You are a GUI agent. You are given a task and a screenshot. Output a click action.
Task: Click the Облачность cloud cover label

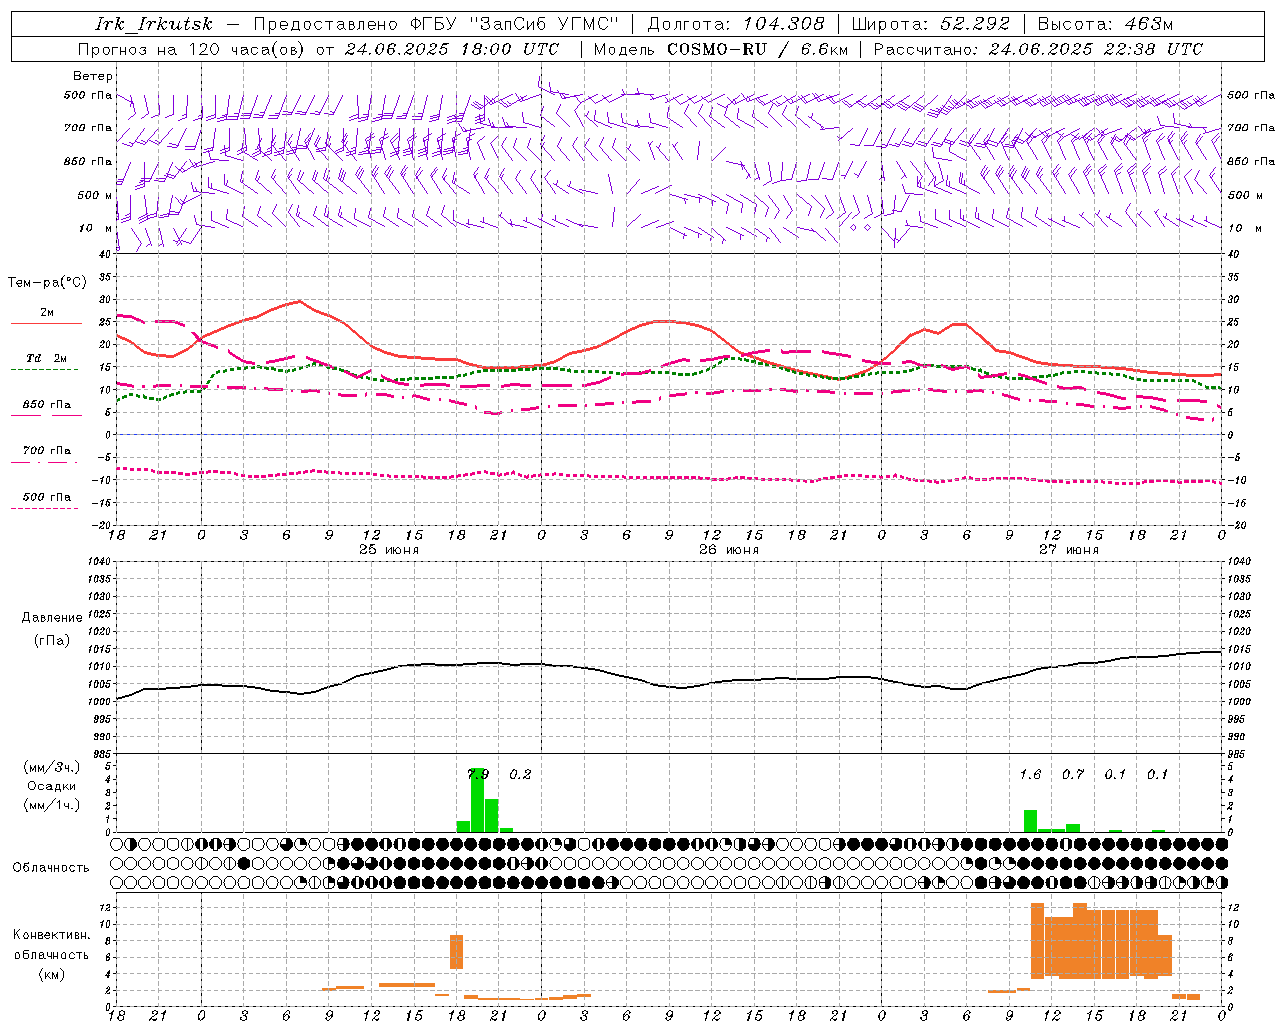[51, 868]
